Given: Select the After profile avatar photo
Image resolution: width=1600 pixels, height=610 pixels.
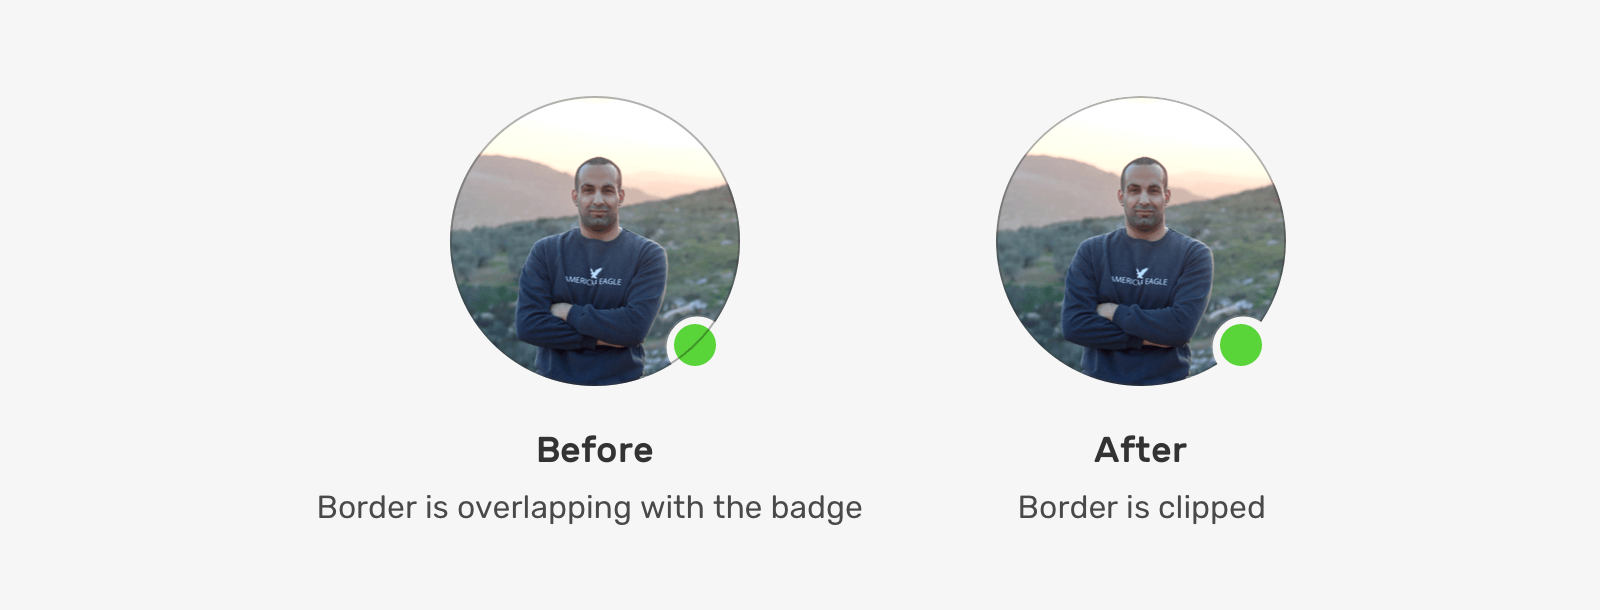Looking at the screenshot, I should pyautogui.click(x=1141, y=241).
